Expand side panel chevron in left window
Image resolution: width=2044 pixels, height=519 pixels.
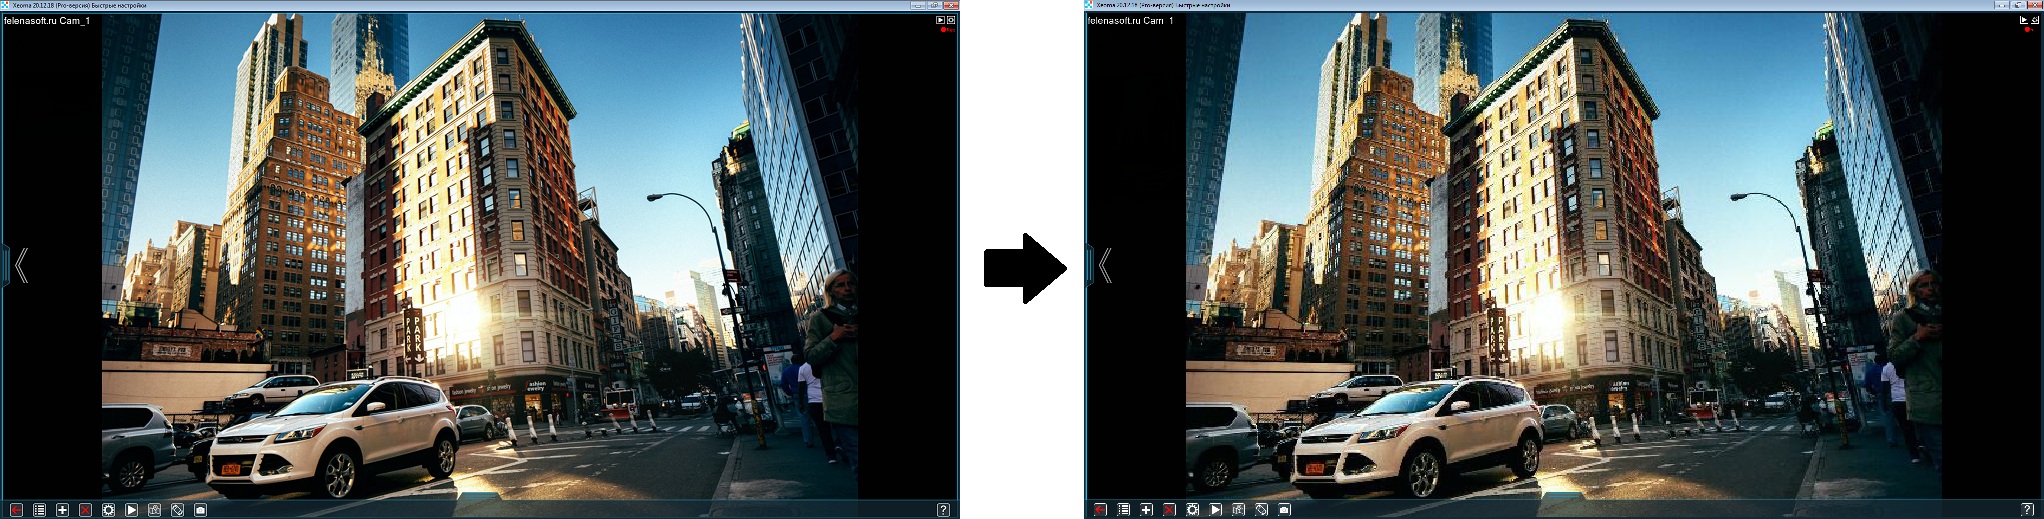point(21,265)
